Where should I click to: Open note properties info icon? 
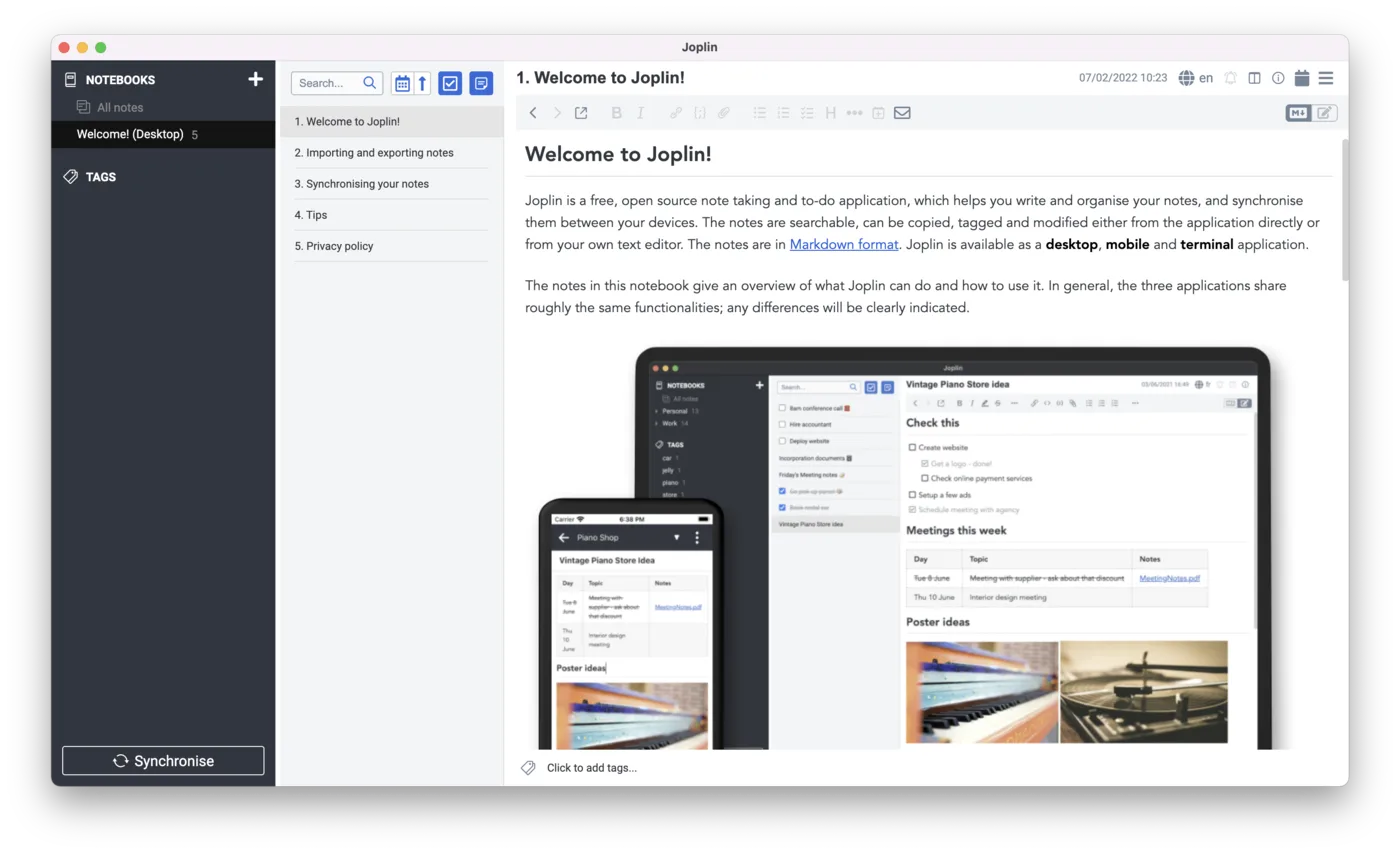[1278, 78]
